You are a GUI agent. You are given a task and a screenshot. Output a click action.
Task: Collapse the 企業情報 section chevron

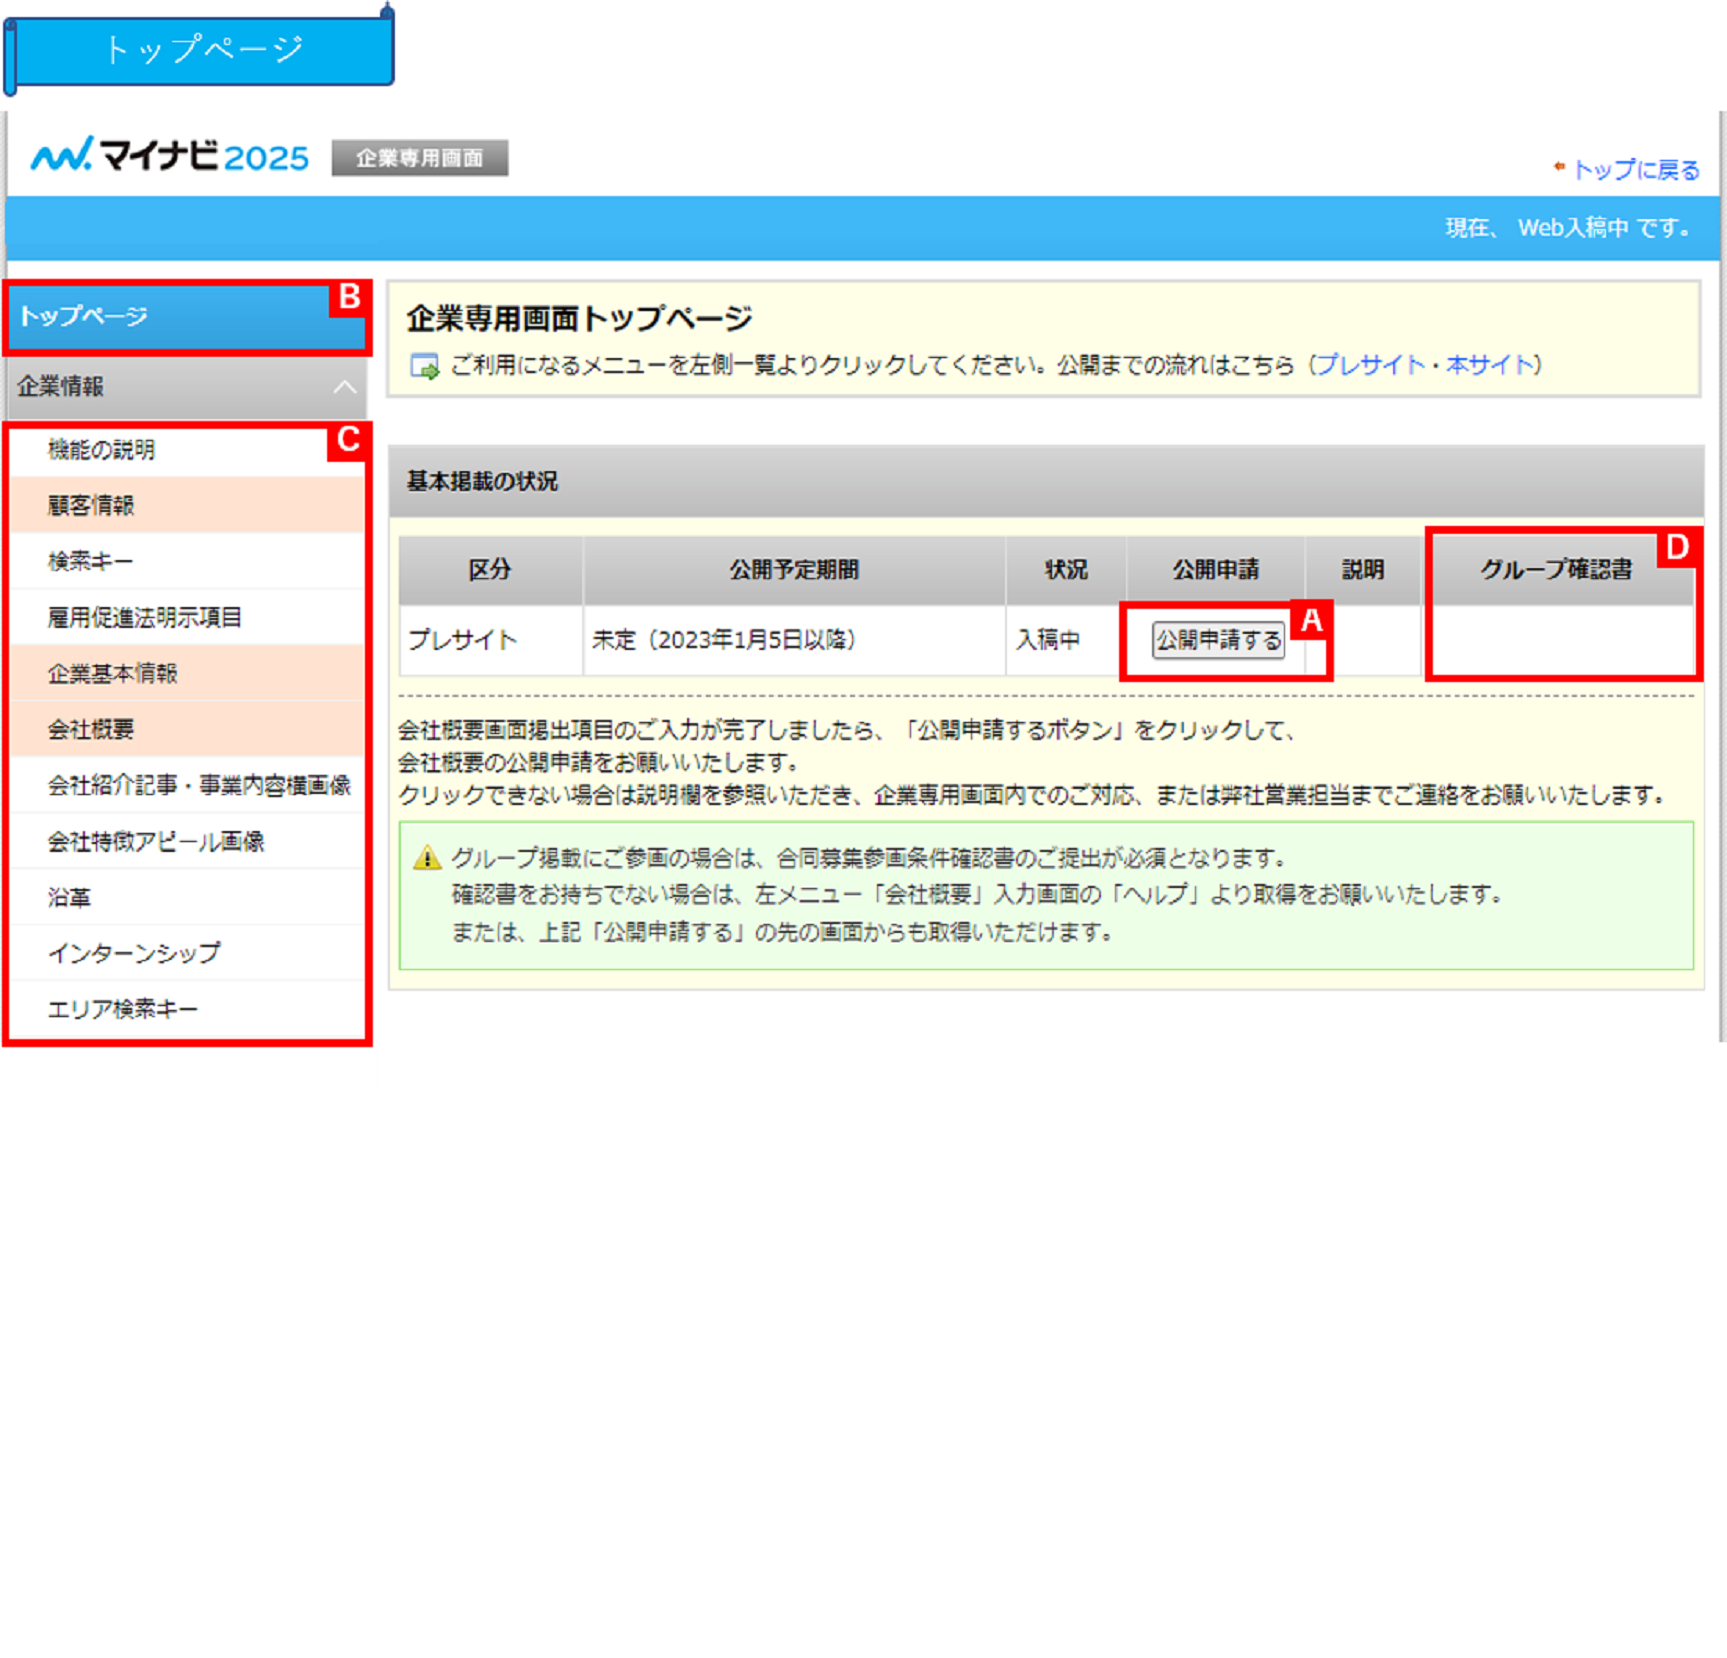345,387
